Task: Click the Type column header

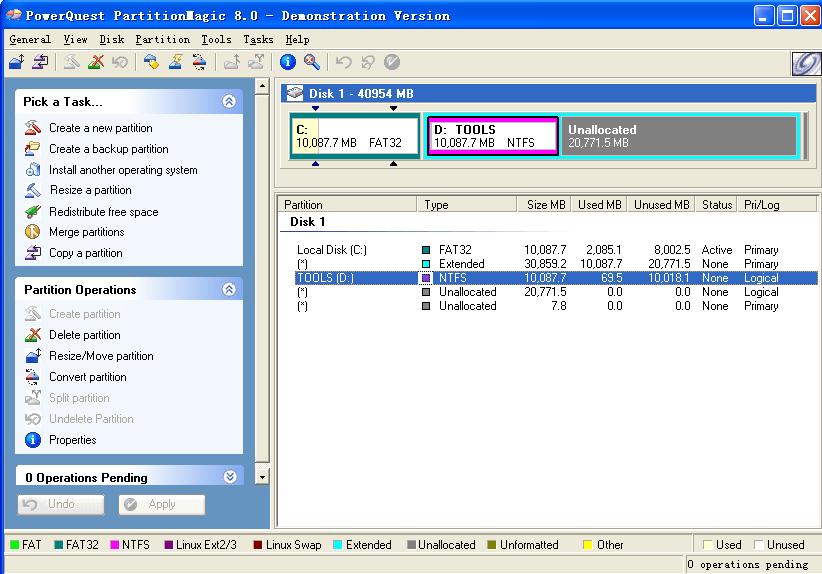Action: click(x=467, y=204)
